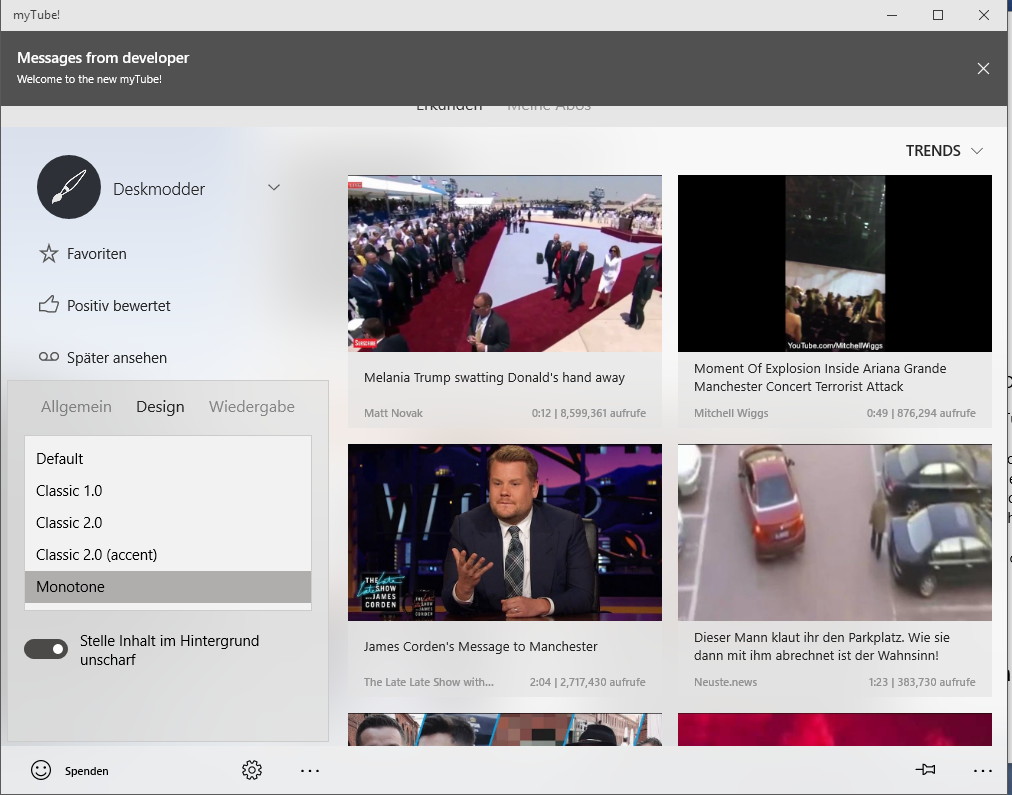This screenshot has width=1012, height=795.
Task: Click the smiley face donate icon
Action: (x=41, y=770)
